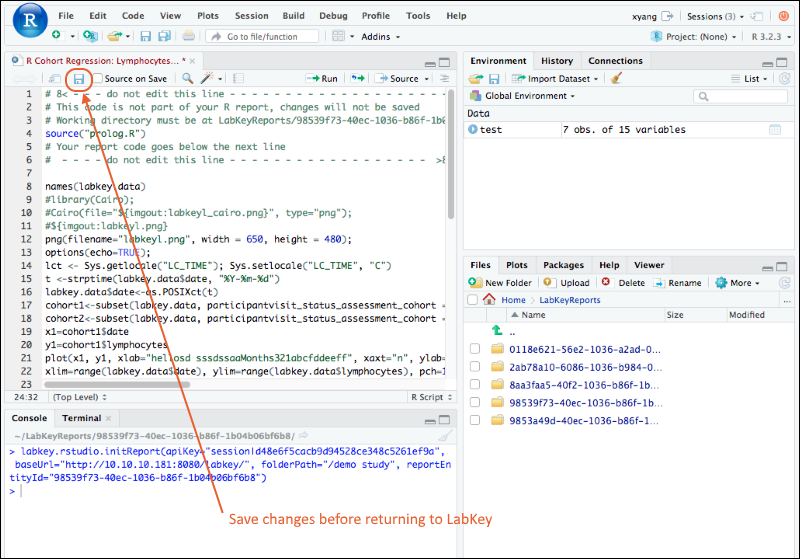Click the Delete button in Files pane
The height and width of the screenshot is (559, 800).
click(623, 283)
